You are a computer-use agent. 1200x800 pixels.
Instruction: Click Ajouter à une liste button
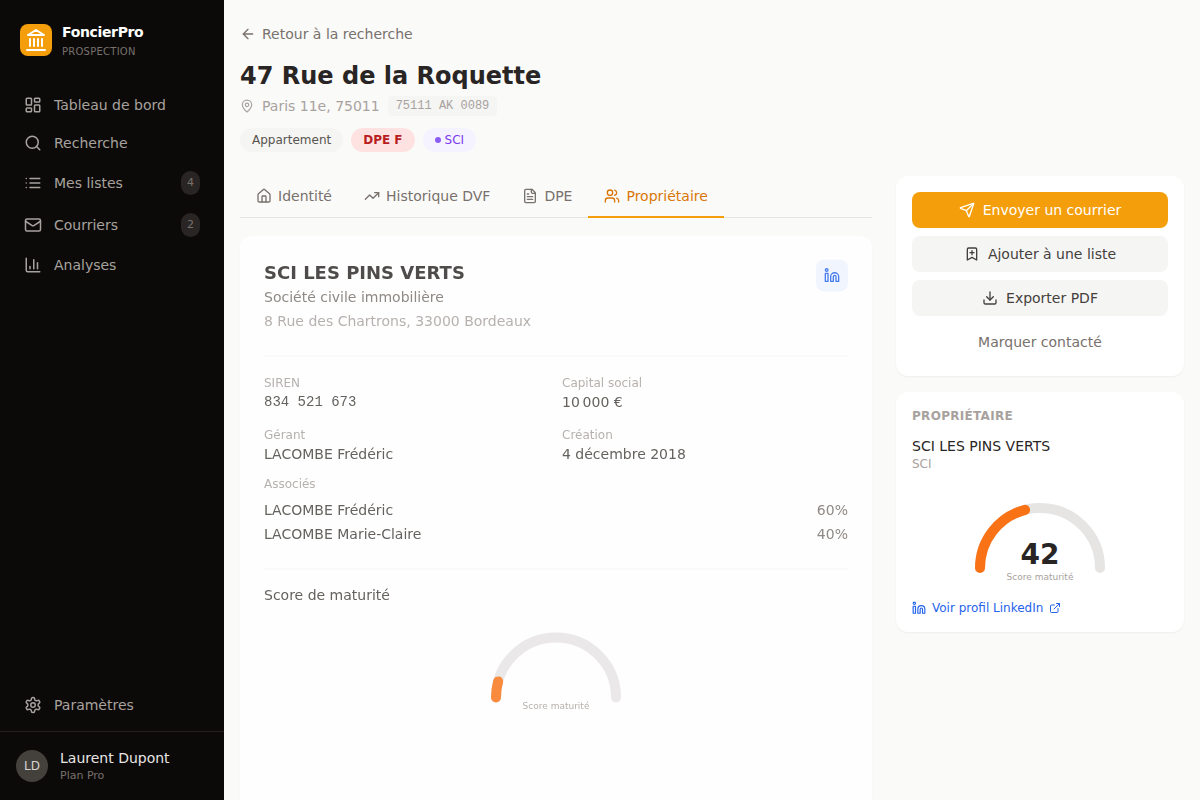(1040, 254)
